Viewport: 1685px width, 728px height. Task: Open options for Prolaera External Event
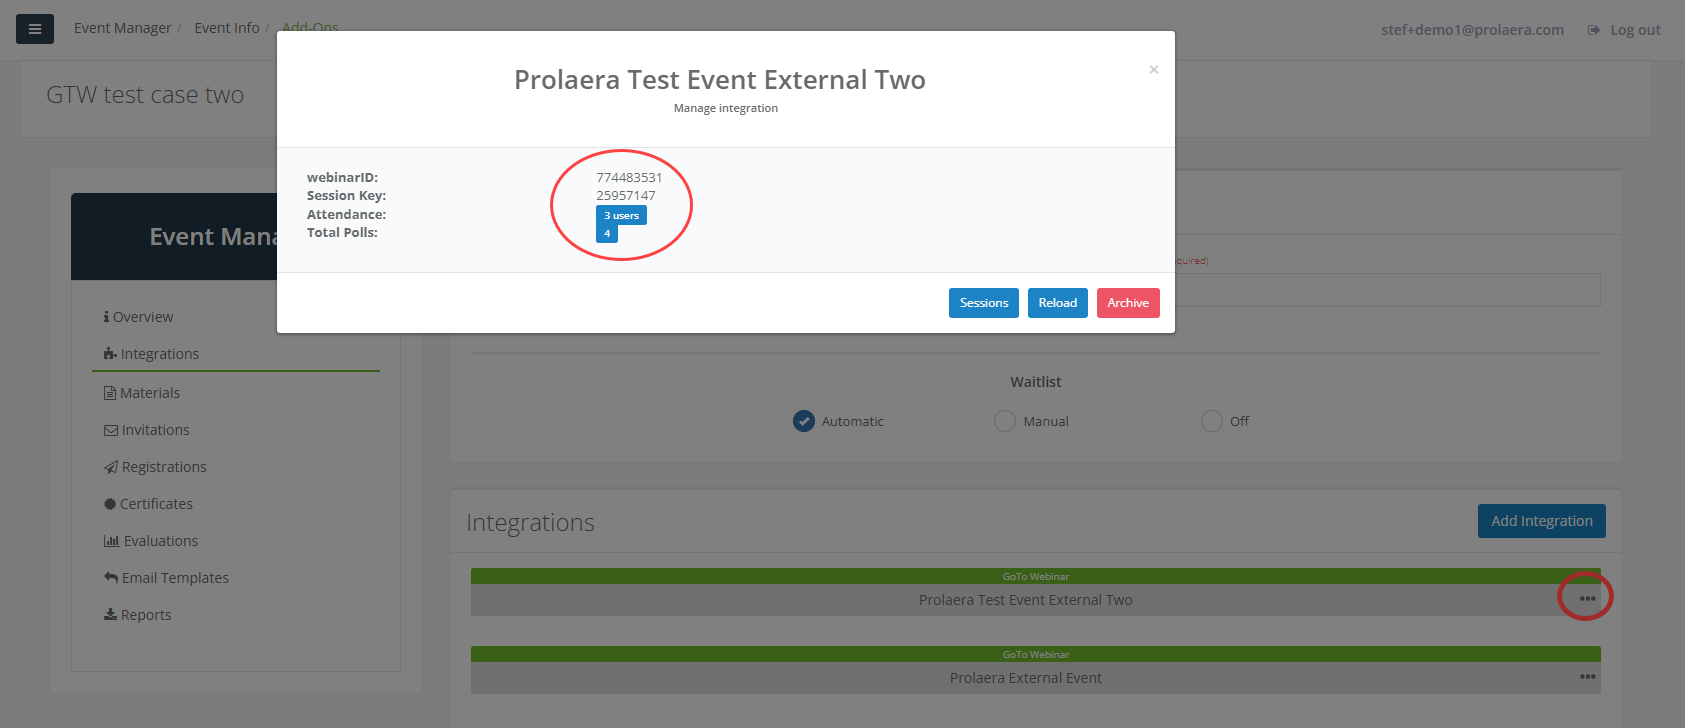[1587, 677]
